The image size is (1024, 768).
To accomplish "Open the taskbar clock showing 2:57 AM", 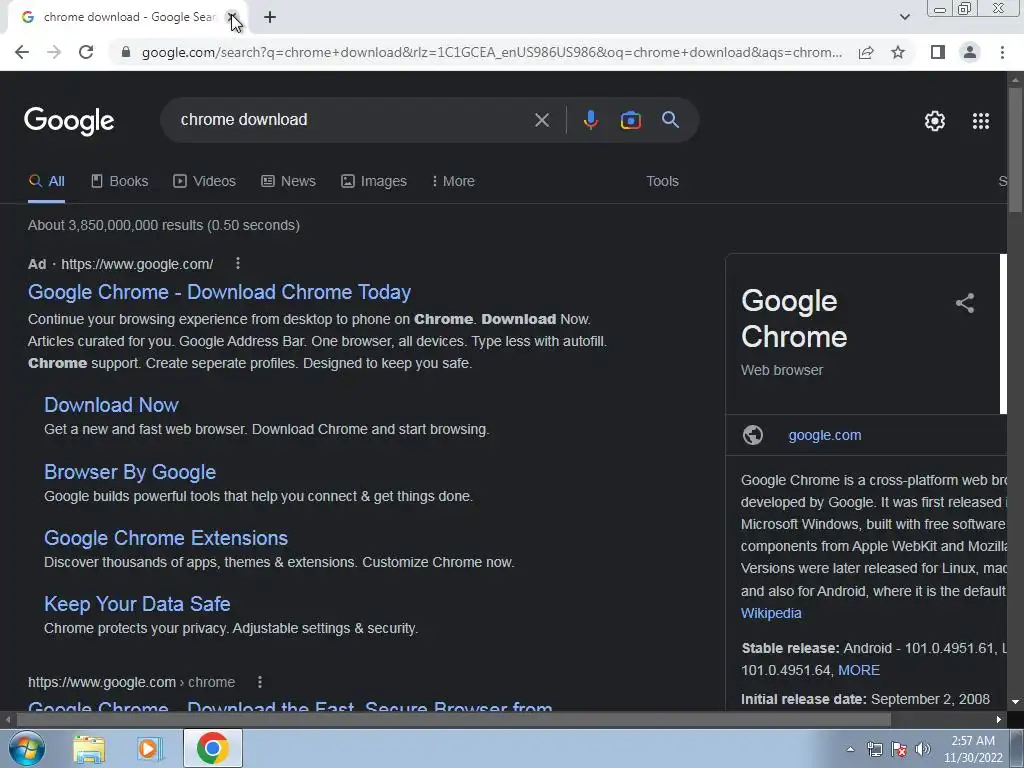I will point(973,749).
